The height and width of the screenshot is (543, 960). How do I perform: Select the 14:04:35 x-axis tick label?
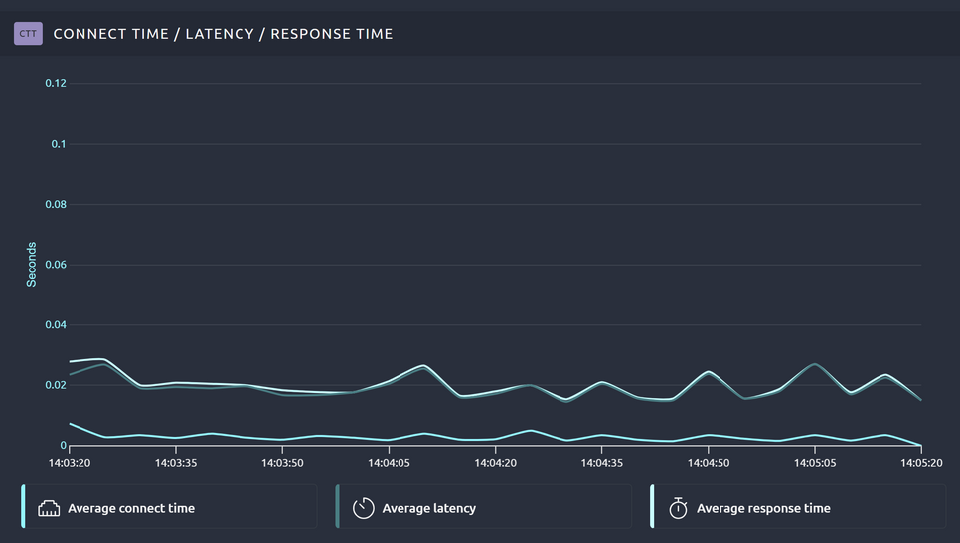pyautogui.click(x=602, y=463)
